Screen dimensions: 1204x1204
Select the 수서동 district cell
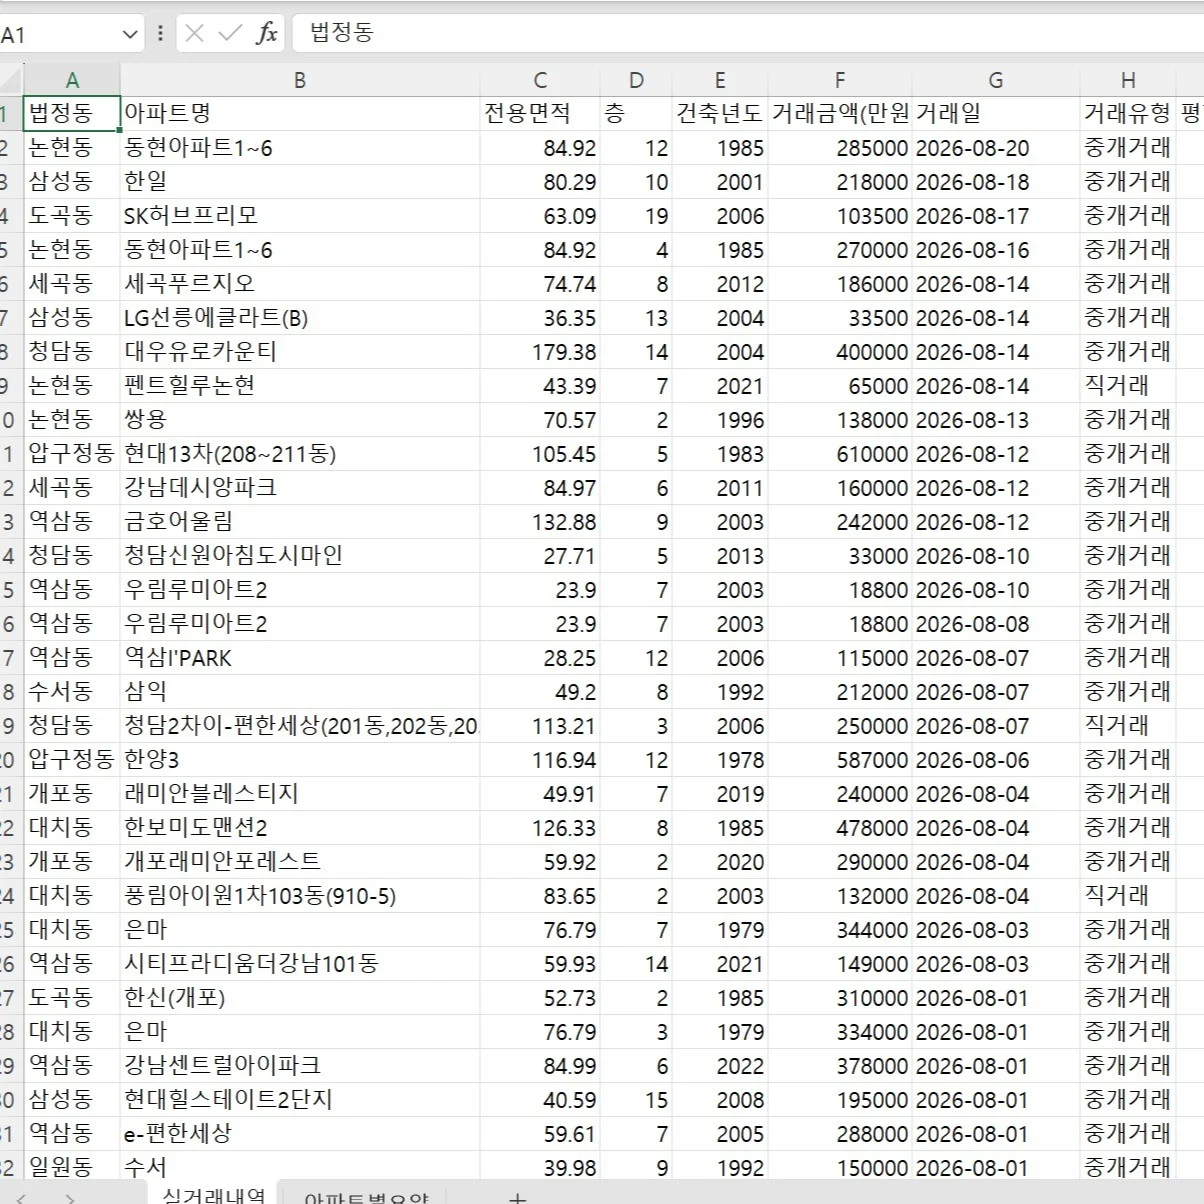(x=72, y=692)
